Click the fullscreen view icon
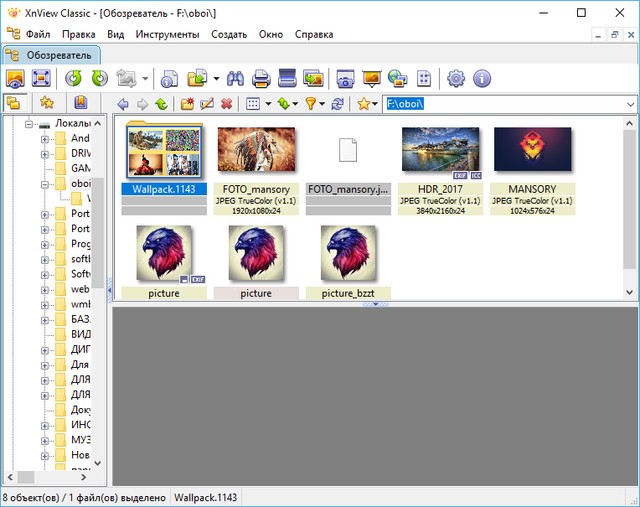Viewport: 640px width, 507px height. [x=41, y=78]
